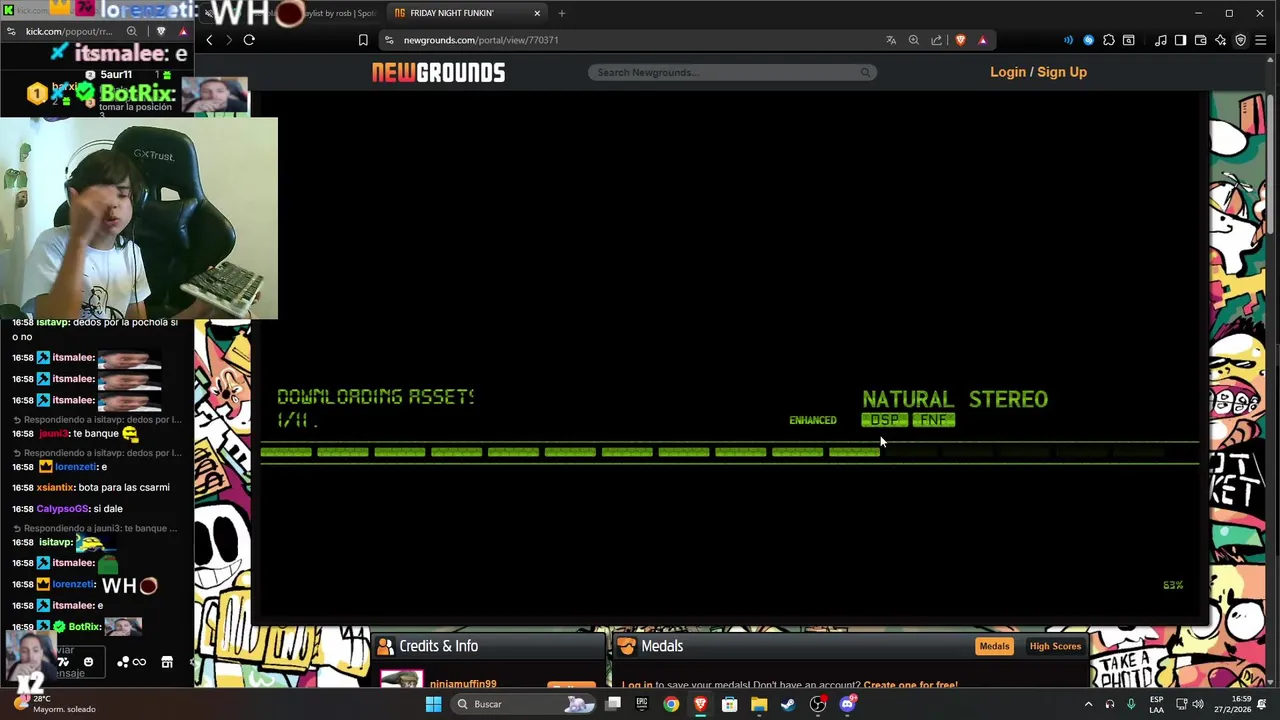Click the Credits & Info header

pyautogui.click(x=438, y=646)
